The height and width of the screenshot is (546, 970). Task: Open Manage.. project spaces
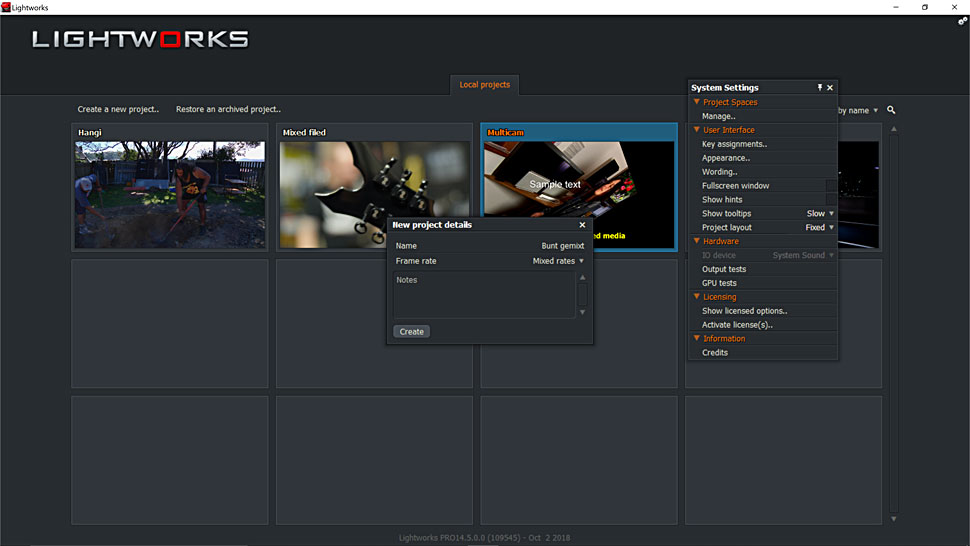[x=718, y=116]
